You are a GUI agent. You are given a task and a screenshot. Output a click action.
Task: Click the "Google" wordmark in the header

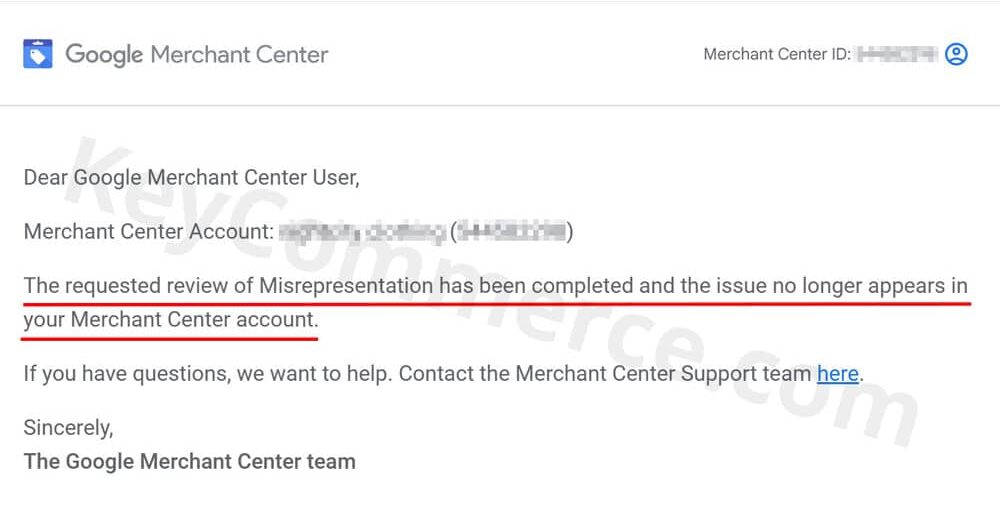pyautogui.click(x=104, y=54)
